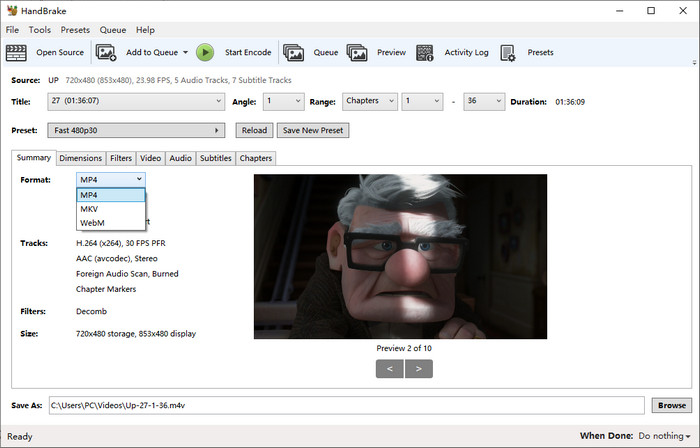Open the Title dropdown showing 27 (01:36:07)

(138, 101)
